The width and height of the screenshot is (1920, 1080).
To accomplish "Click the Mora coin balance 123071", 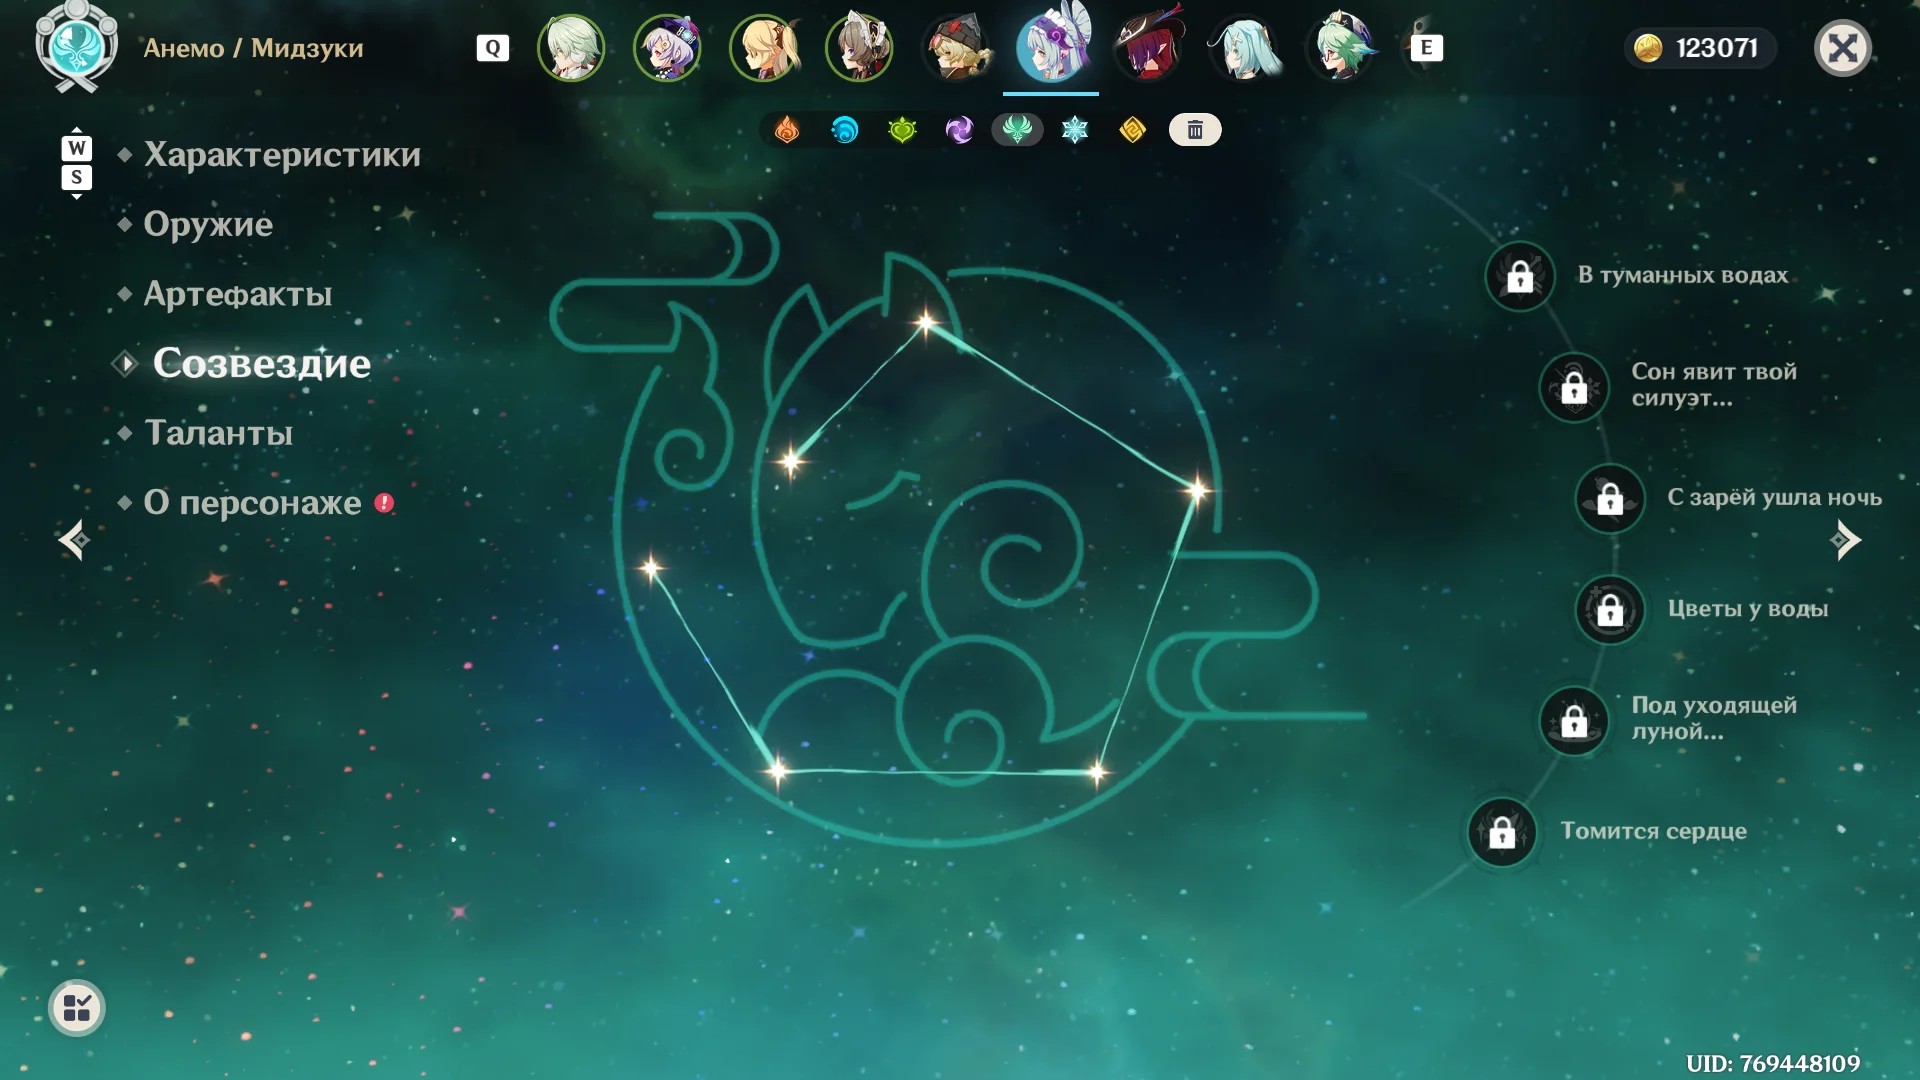I will 1700,48.
